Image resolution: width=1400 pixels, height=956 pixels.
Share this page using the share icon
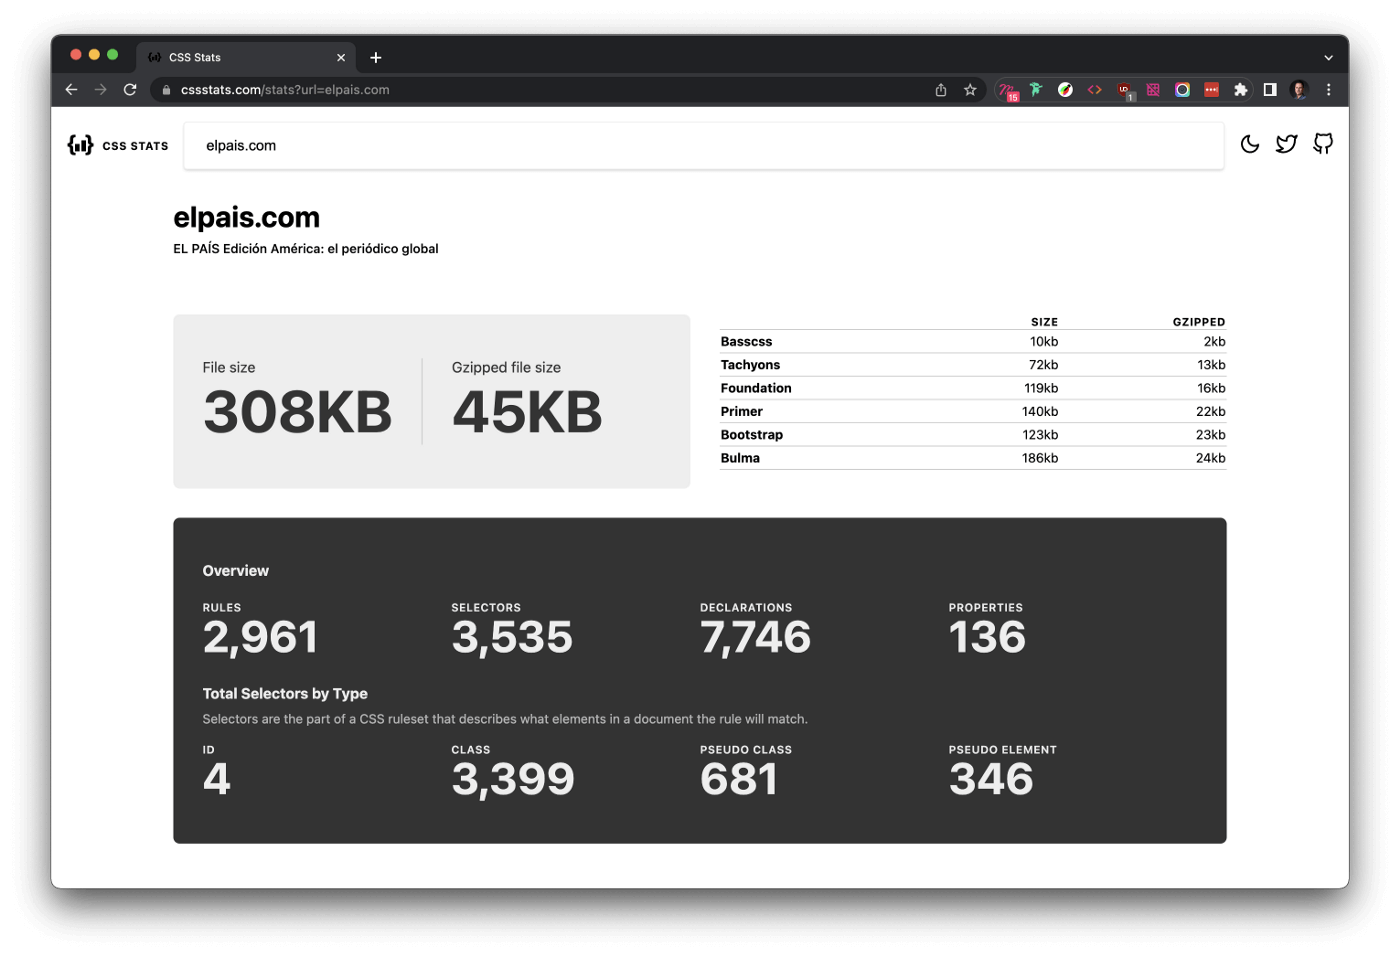click(941, 90)
